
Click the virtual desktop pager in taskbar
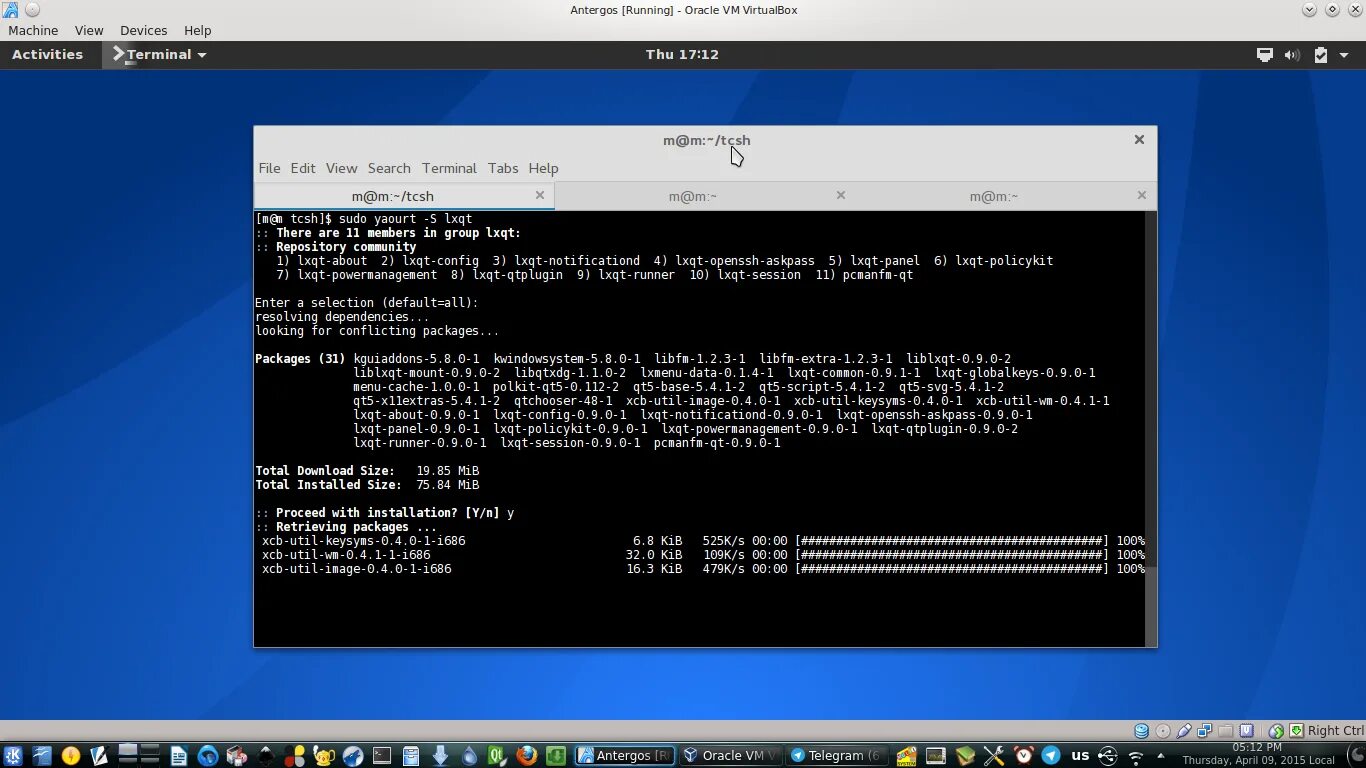click(x=139, y=756)
